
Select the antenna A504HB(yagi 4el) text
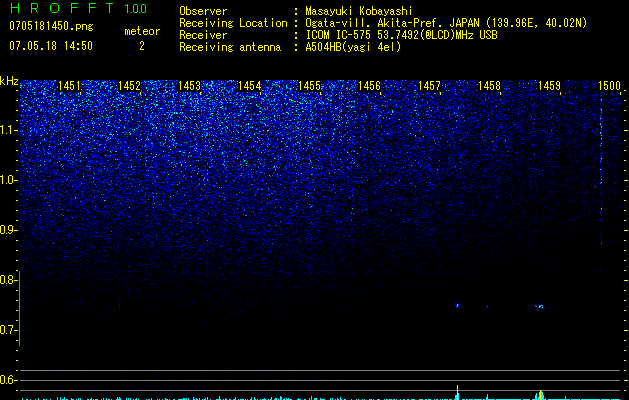(x=353, y=47)
